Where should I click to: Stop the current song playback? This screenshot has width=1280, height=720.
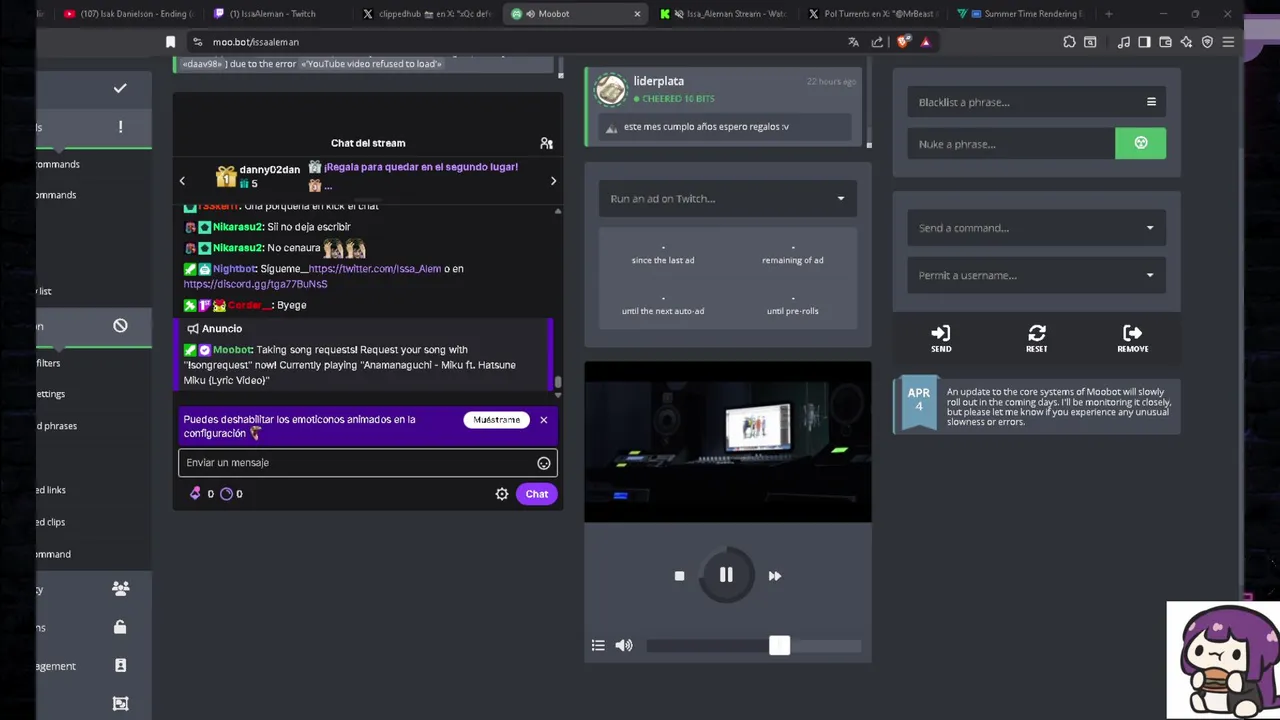coord(679,576)
